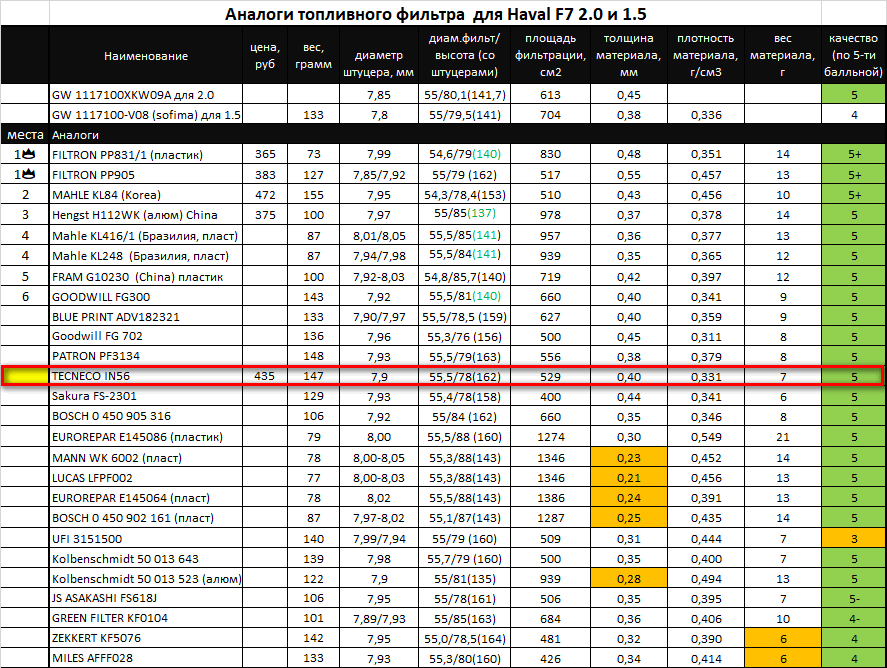Click the 'плотность материала, г/см3' header
Viewport: 887px width, 668px height.
tap(705, 55)
